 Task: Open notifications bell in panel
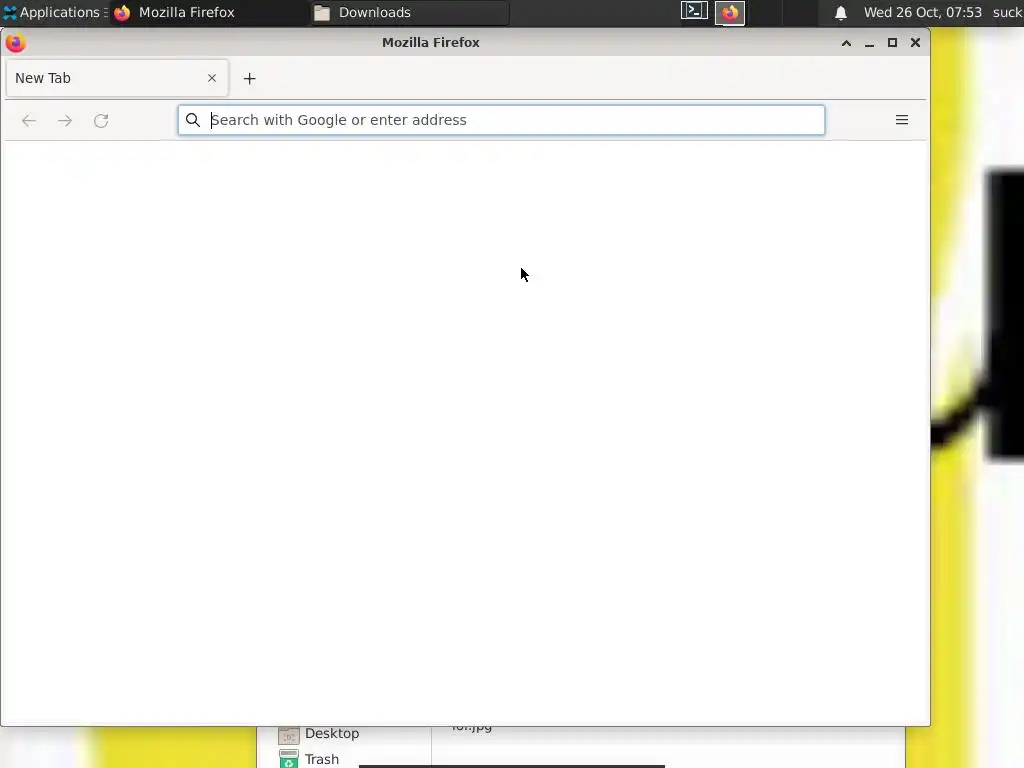pyautogui.click(x=840, y=12)
